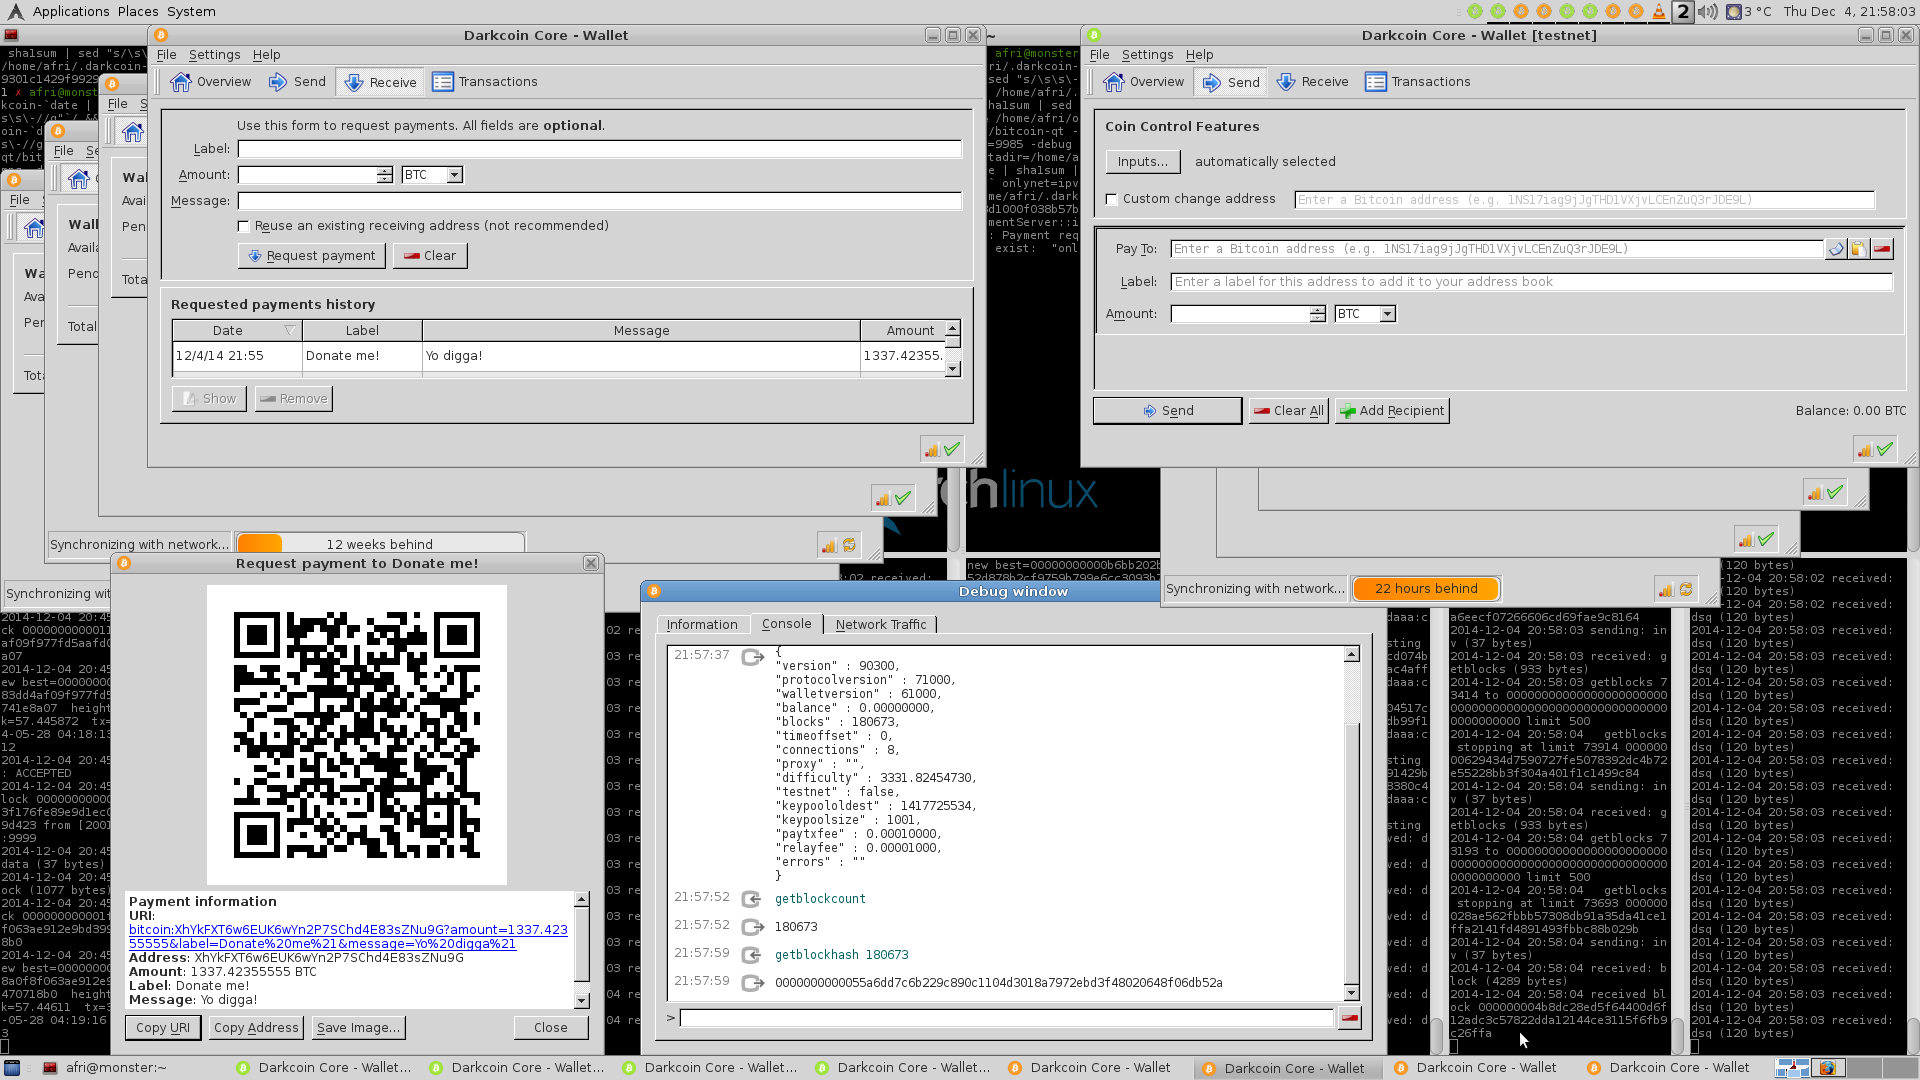
Task: Click the Message field in Receive form
Action: tap(599, 201)
